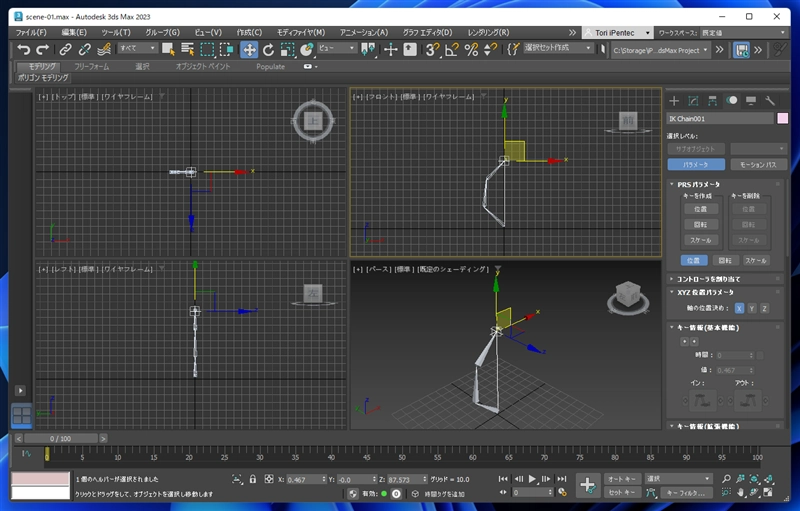Click the モーション パス button
The width and height of the screenshot is (800, 511).
coord(758,165)
